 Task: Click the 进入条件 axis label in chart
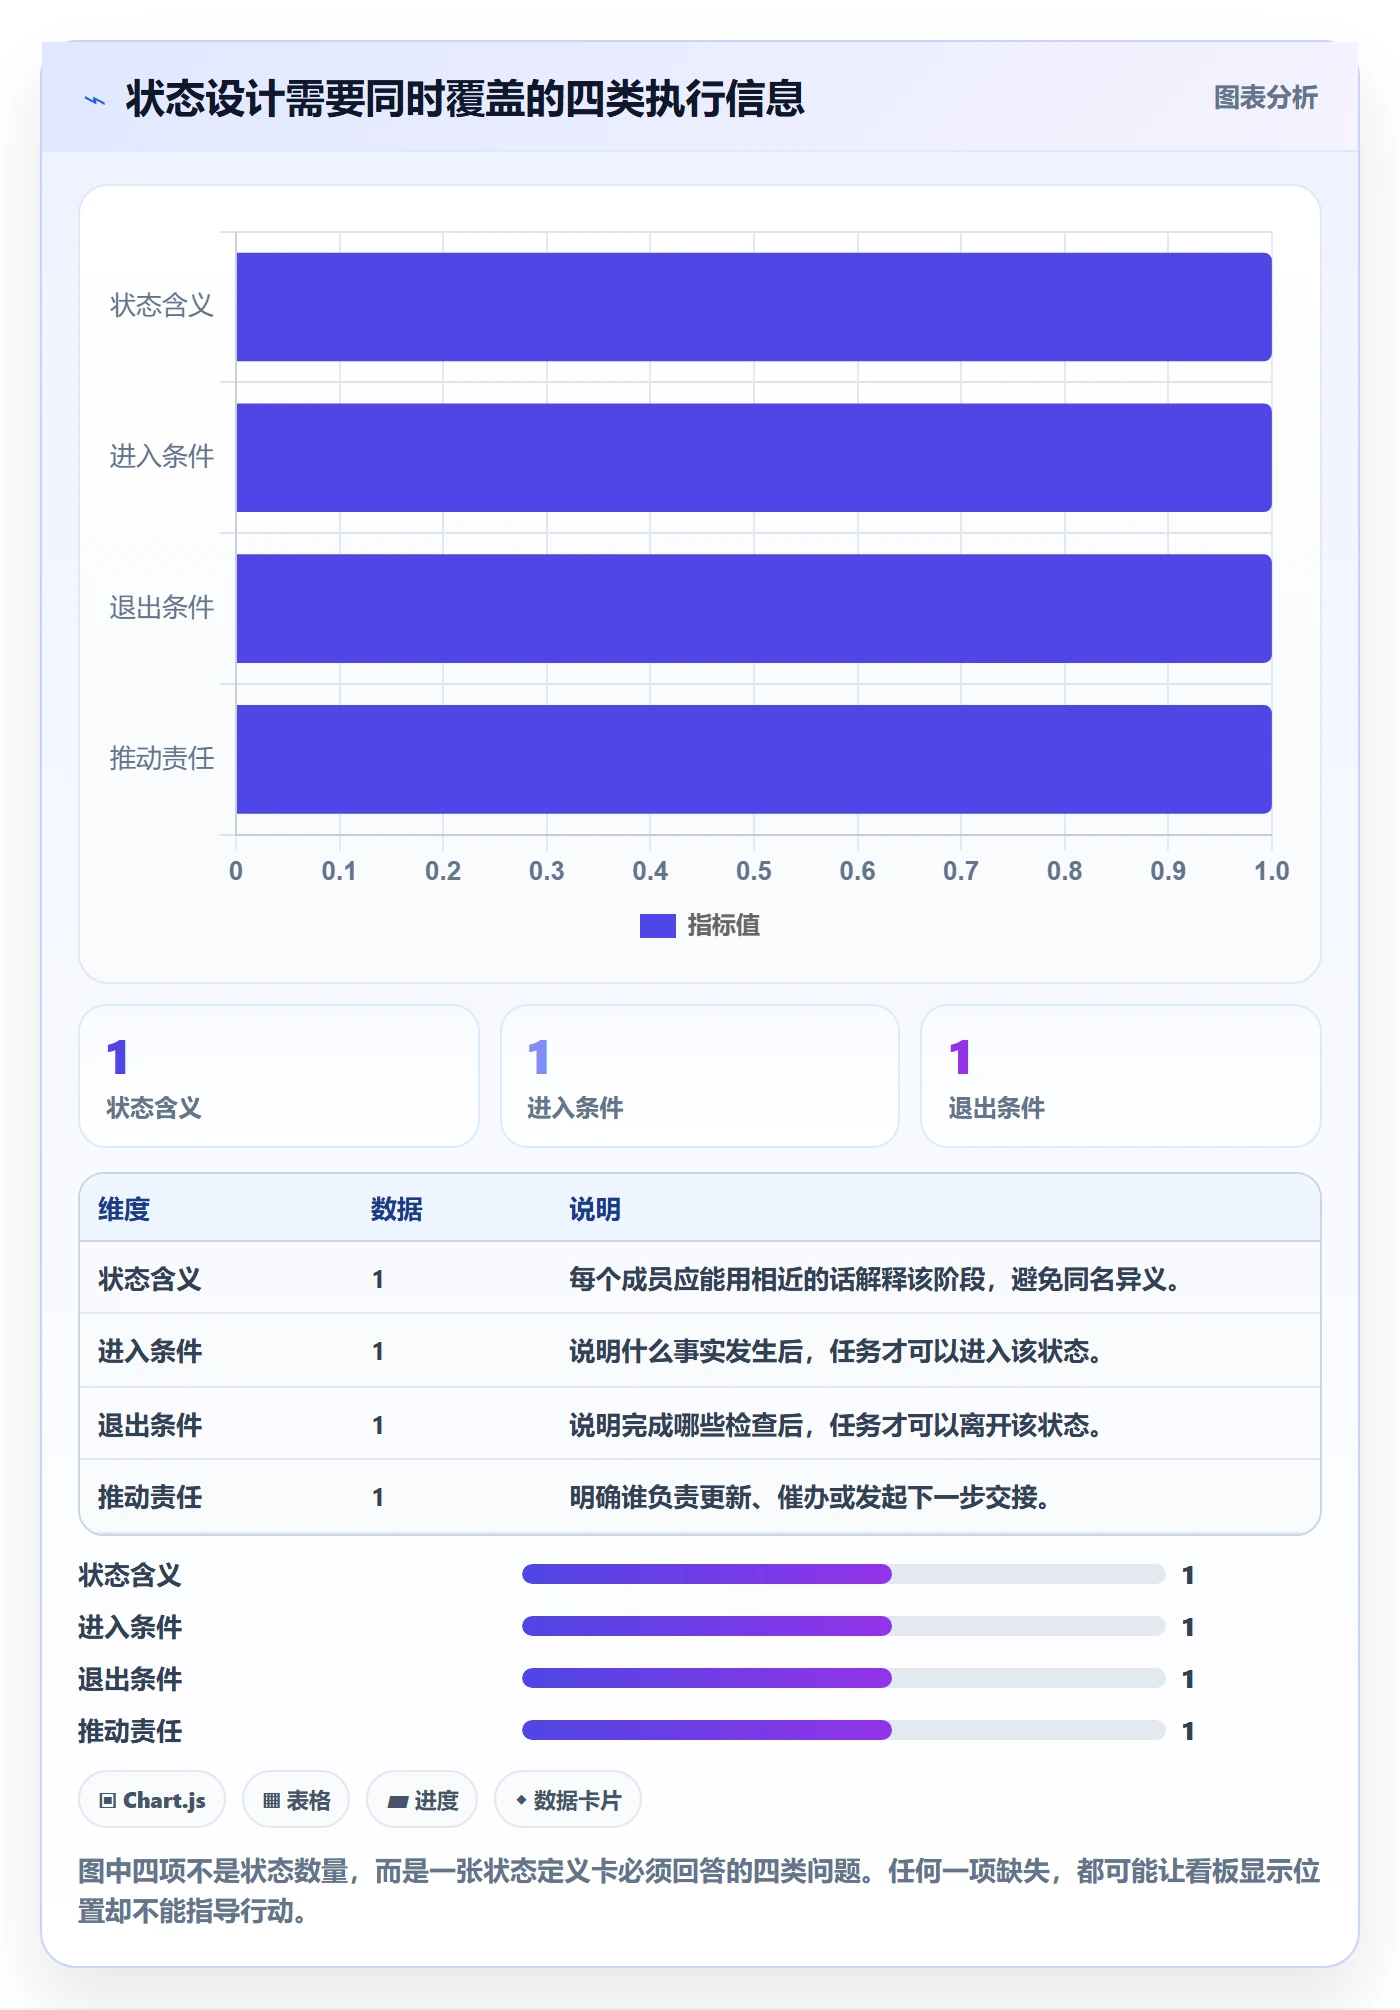(162, 457)
